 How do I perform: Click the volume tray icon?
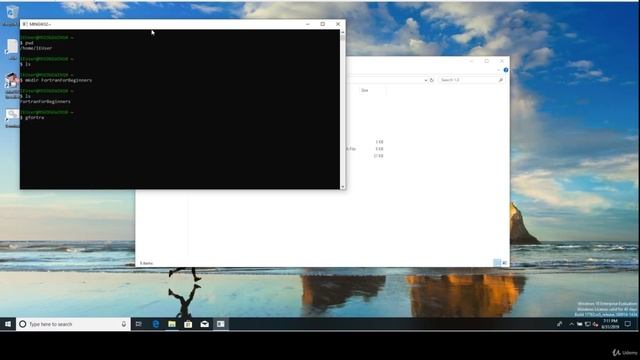[596, 324]
